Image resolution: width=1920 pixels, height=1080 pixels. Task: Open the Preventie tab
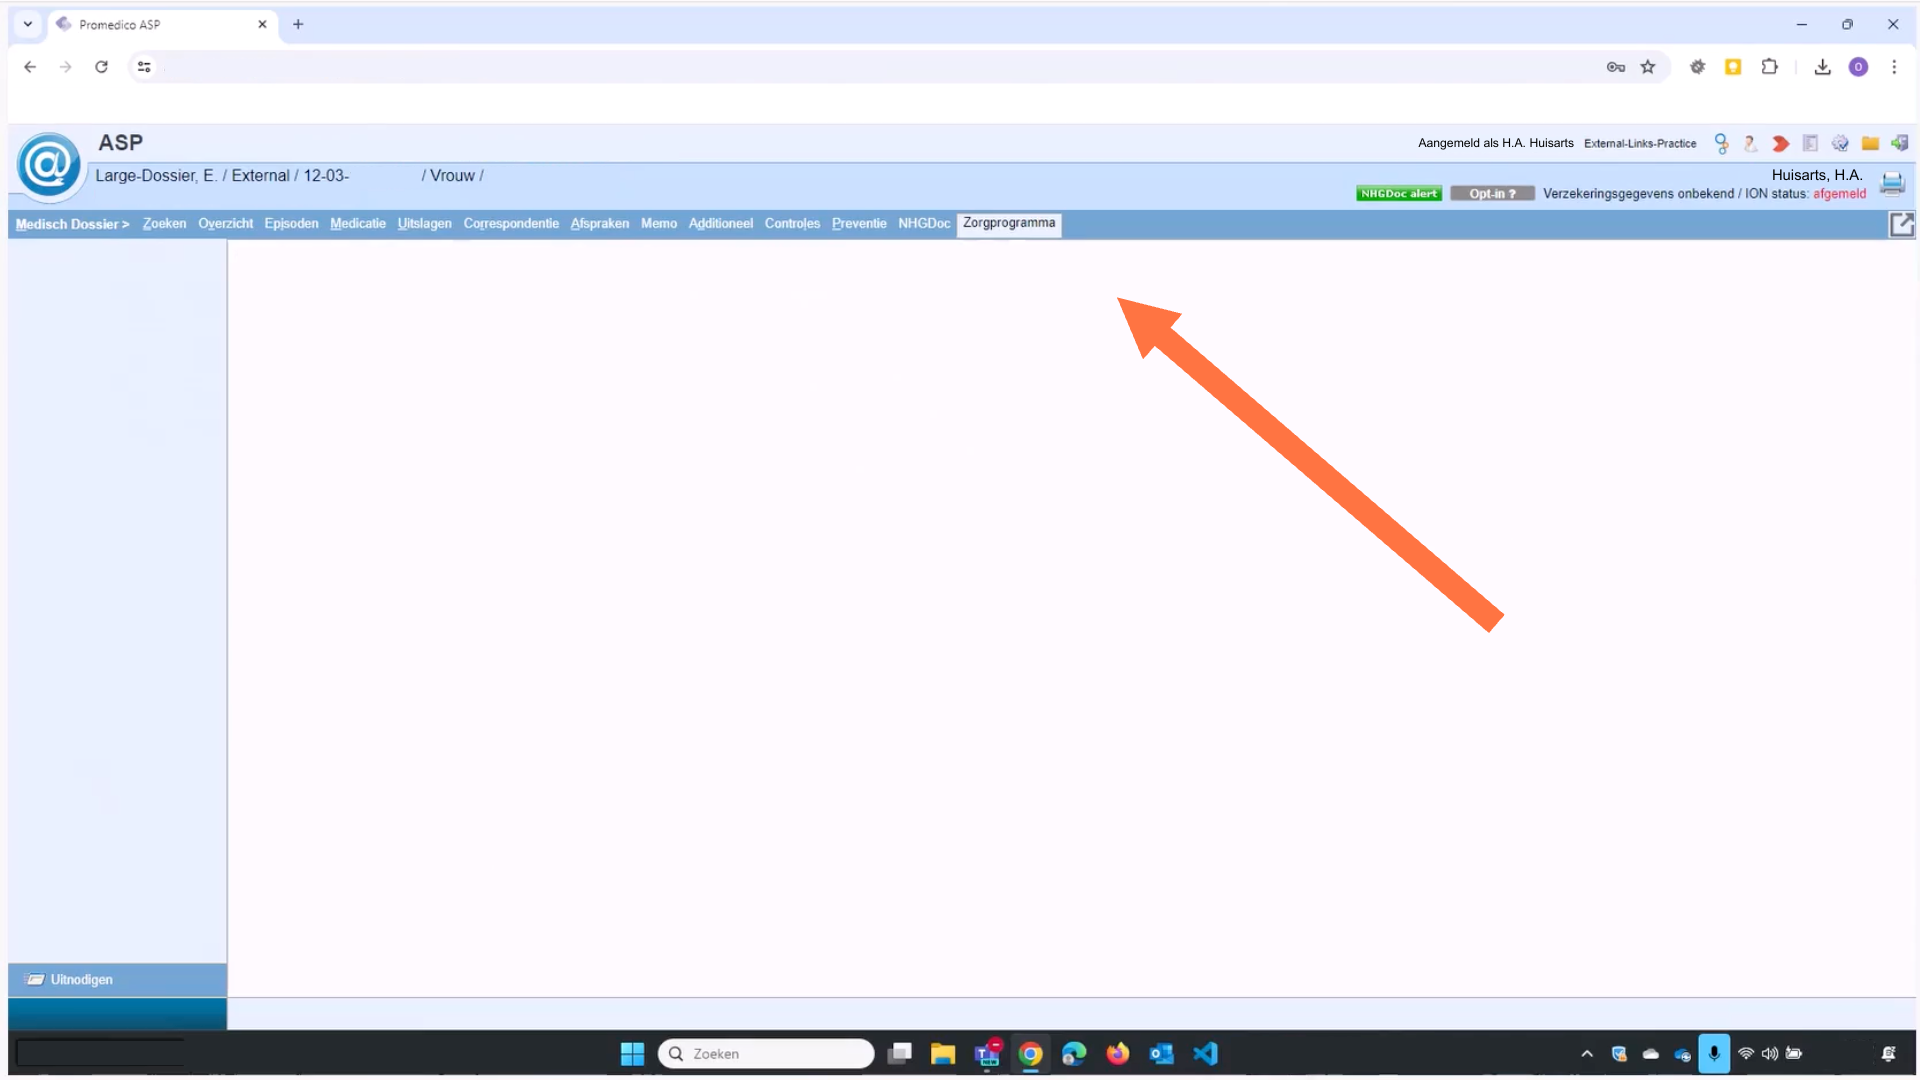[859, 224]
